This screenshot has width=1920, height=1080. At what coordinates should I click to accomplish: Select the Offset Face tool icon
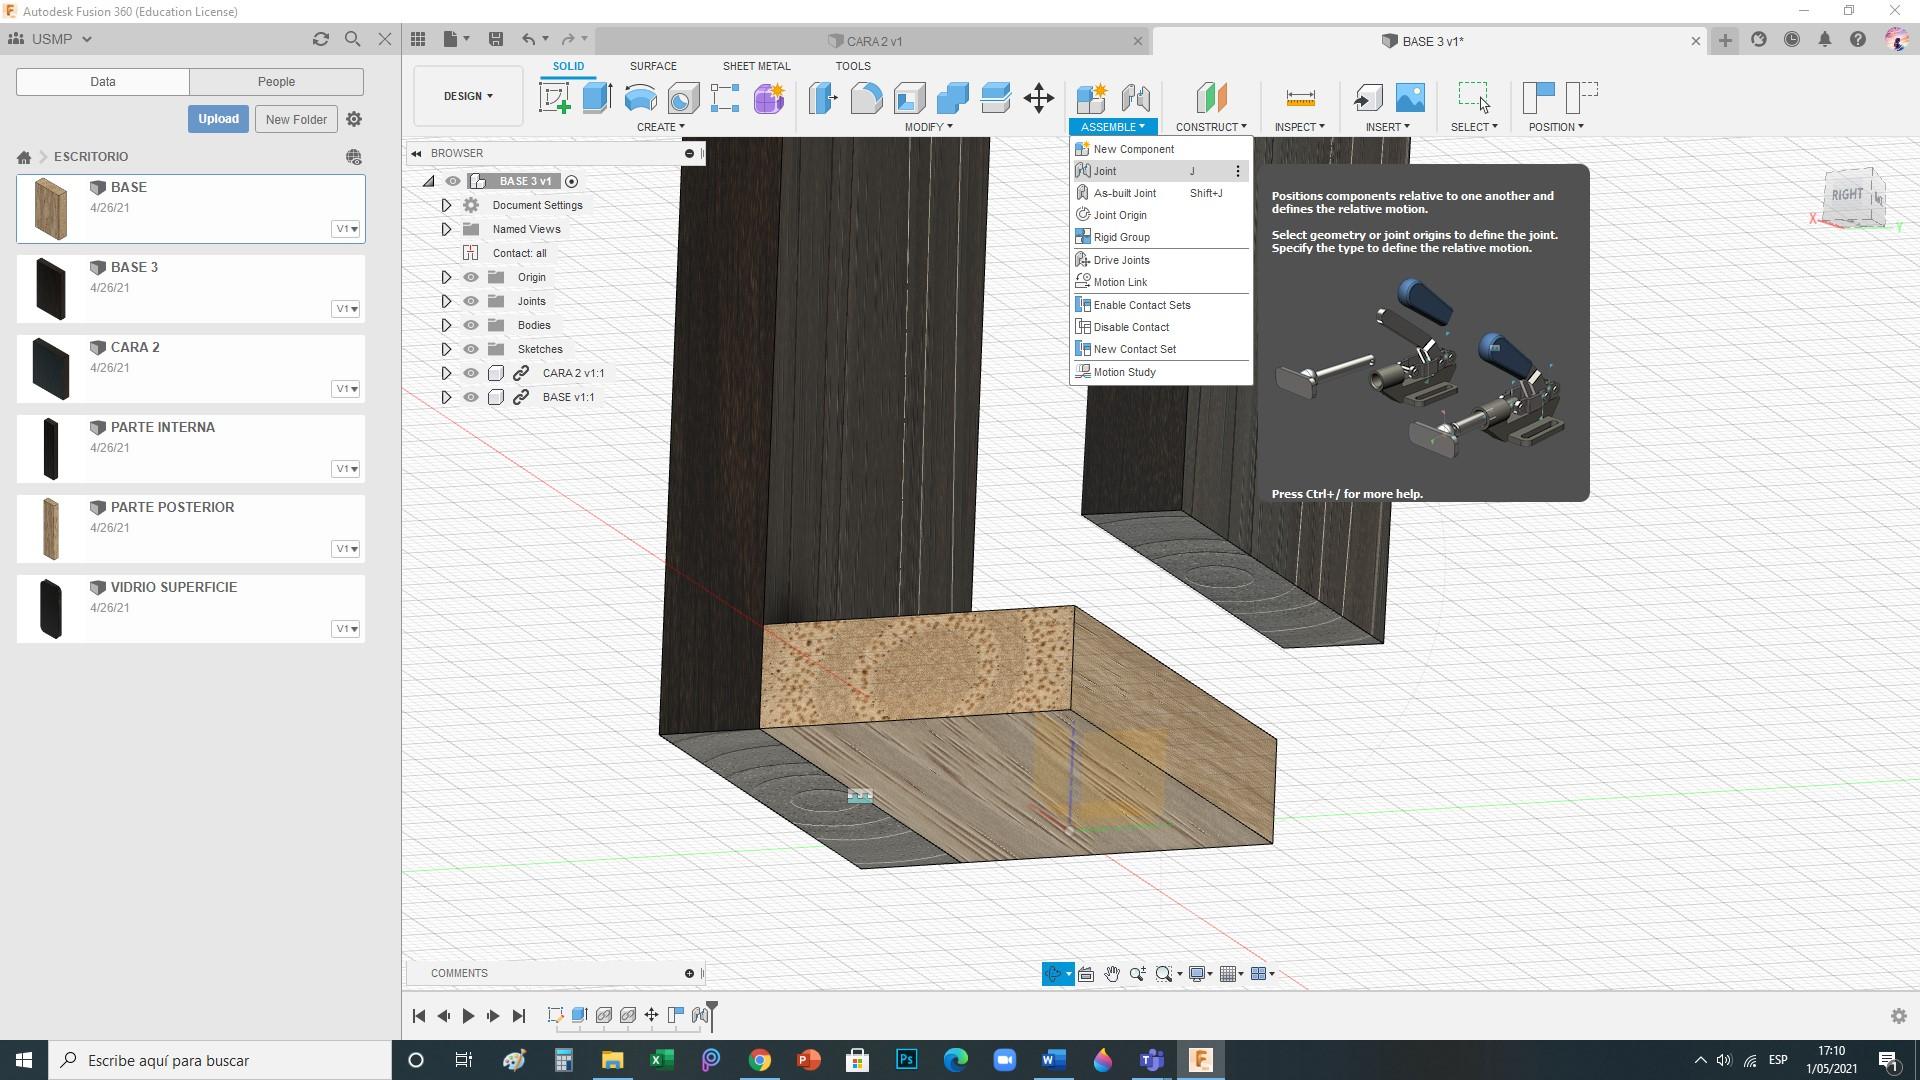(x=996, y=98)
